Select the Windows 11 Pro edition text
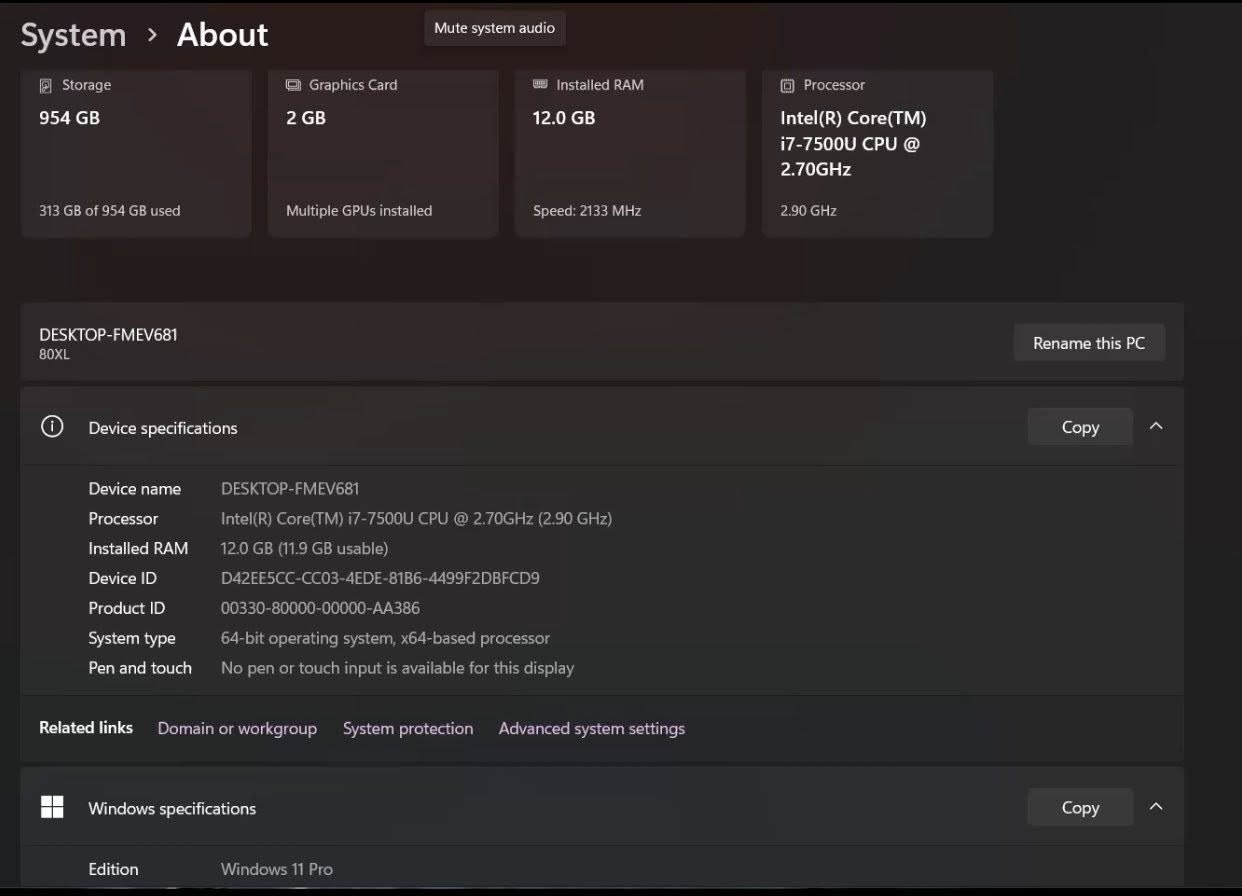This screenshot has width=1242, height=896. pyautogui.click(x=277, y=869)
